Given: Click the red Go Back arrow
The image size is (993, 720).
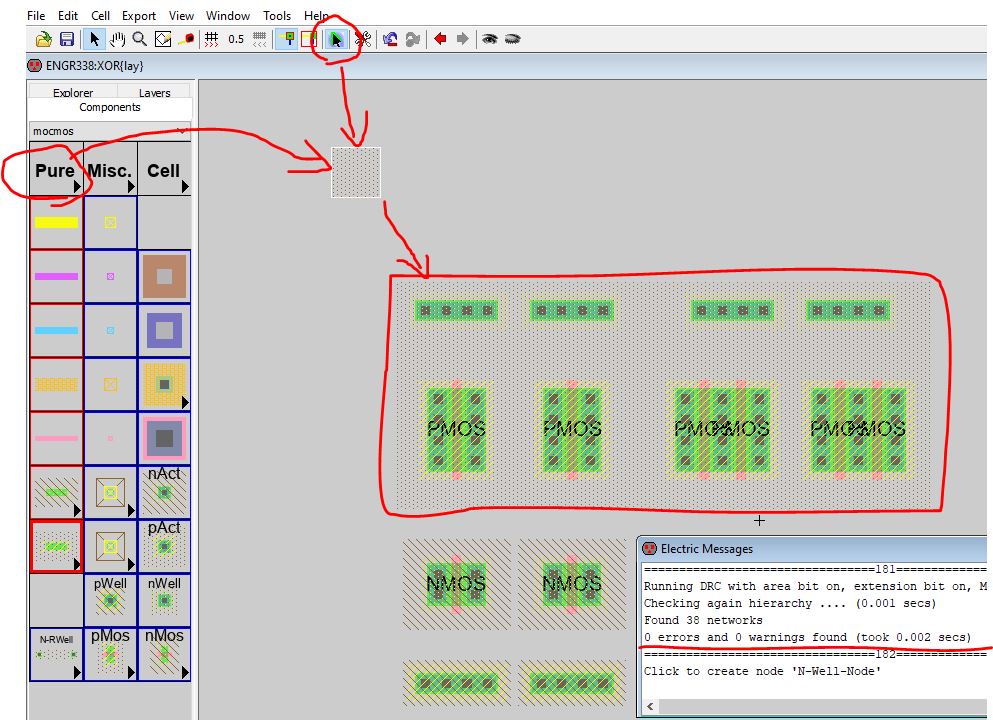Looking at the screenshot, I should click(x=440, y=39).
